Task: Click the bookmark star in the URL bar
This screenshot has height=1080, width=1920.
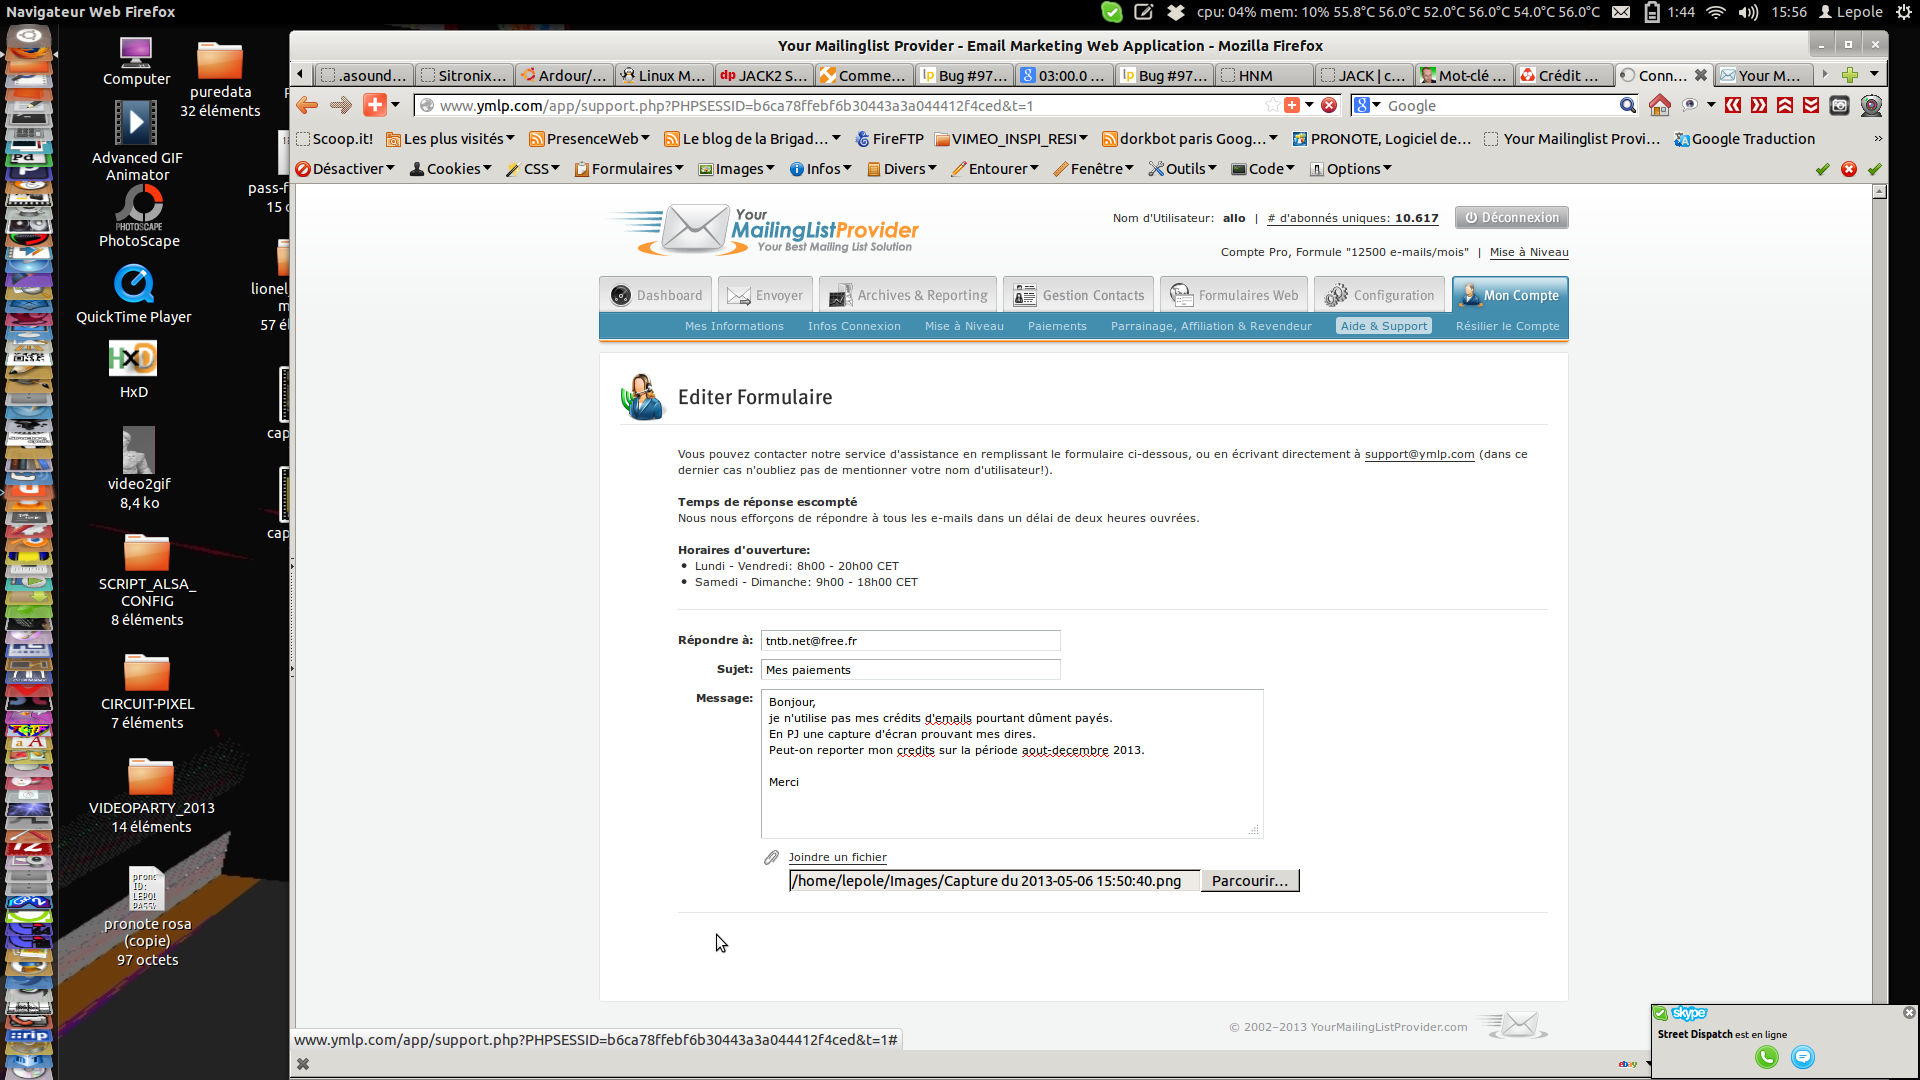Action: tap(1271, 105)
